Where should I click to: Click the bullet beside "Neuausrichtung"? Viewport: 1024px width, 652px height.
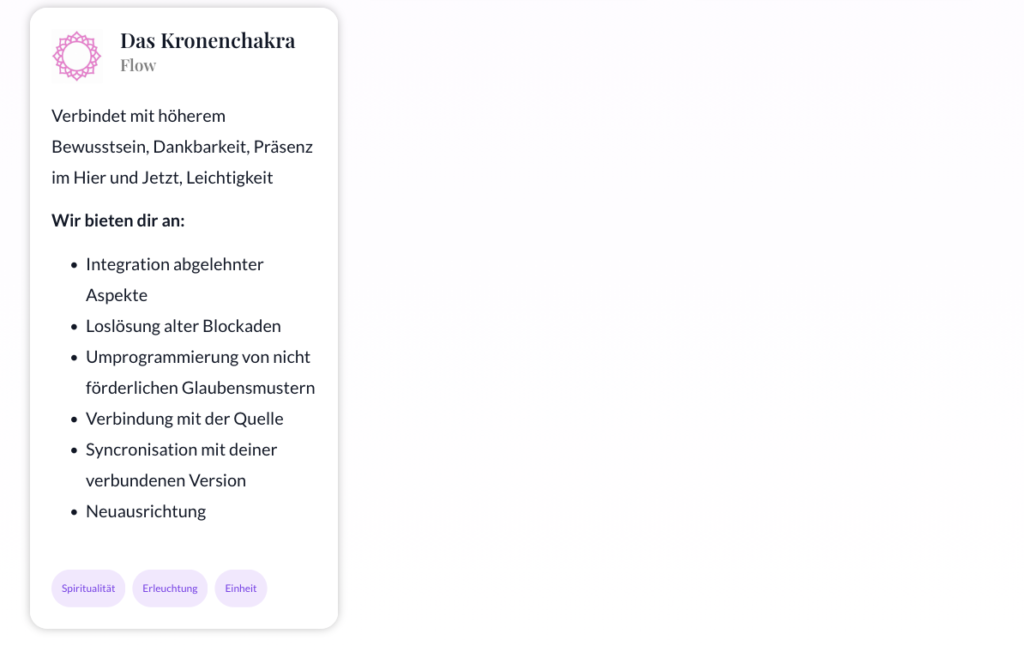pyautogui.click(x=74, y=512)
